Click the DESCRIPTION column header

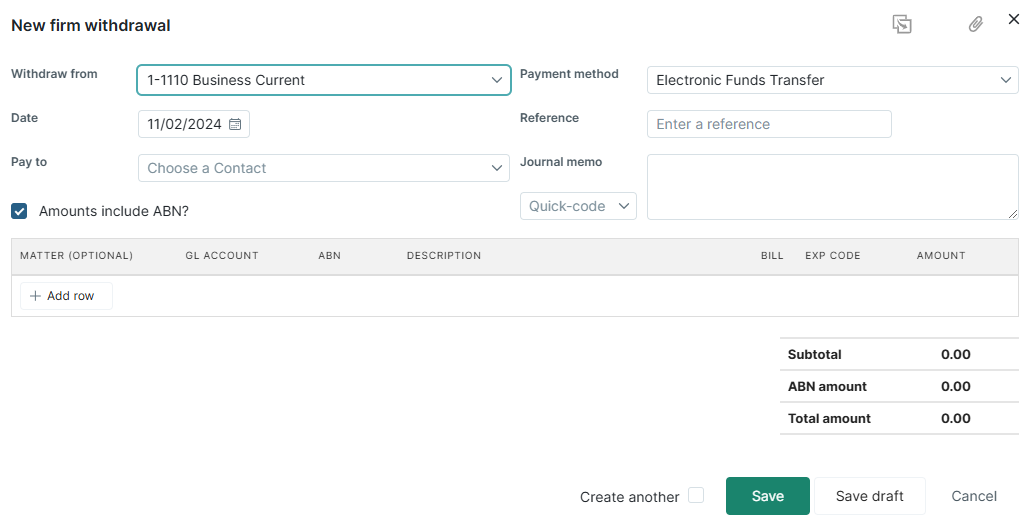(x=443, y=255)
